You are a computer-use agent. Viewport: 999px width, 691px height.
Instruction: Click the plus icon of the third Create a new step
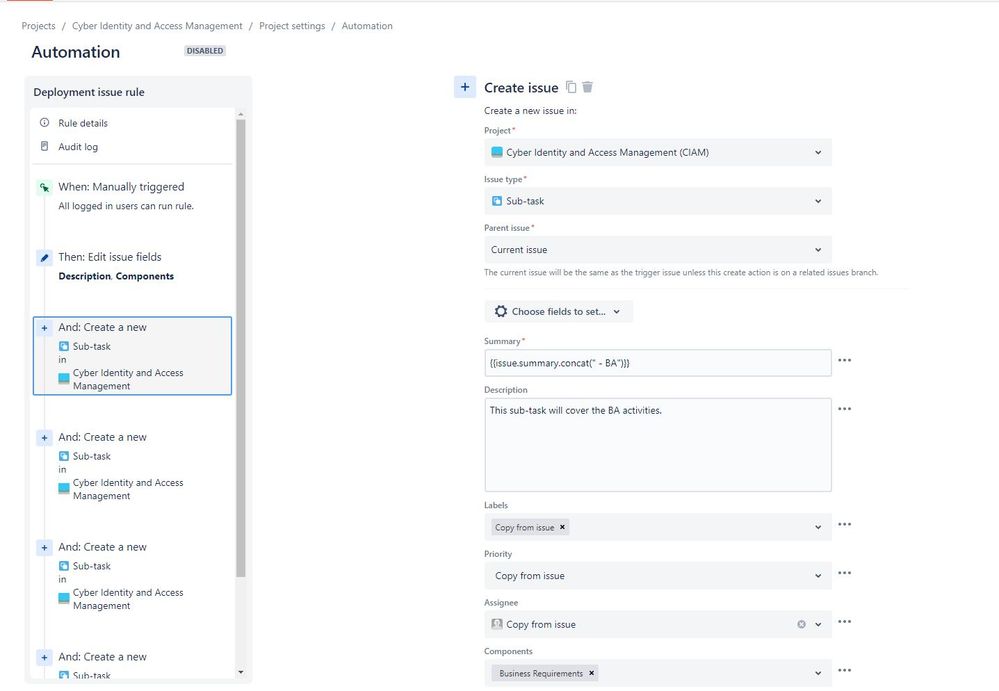(x=45, y=548)
